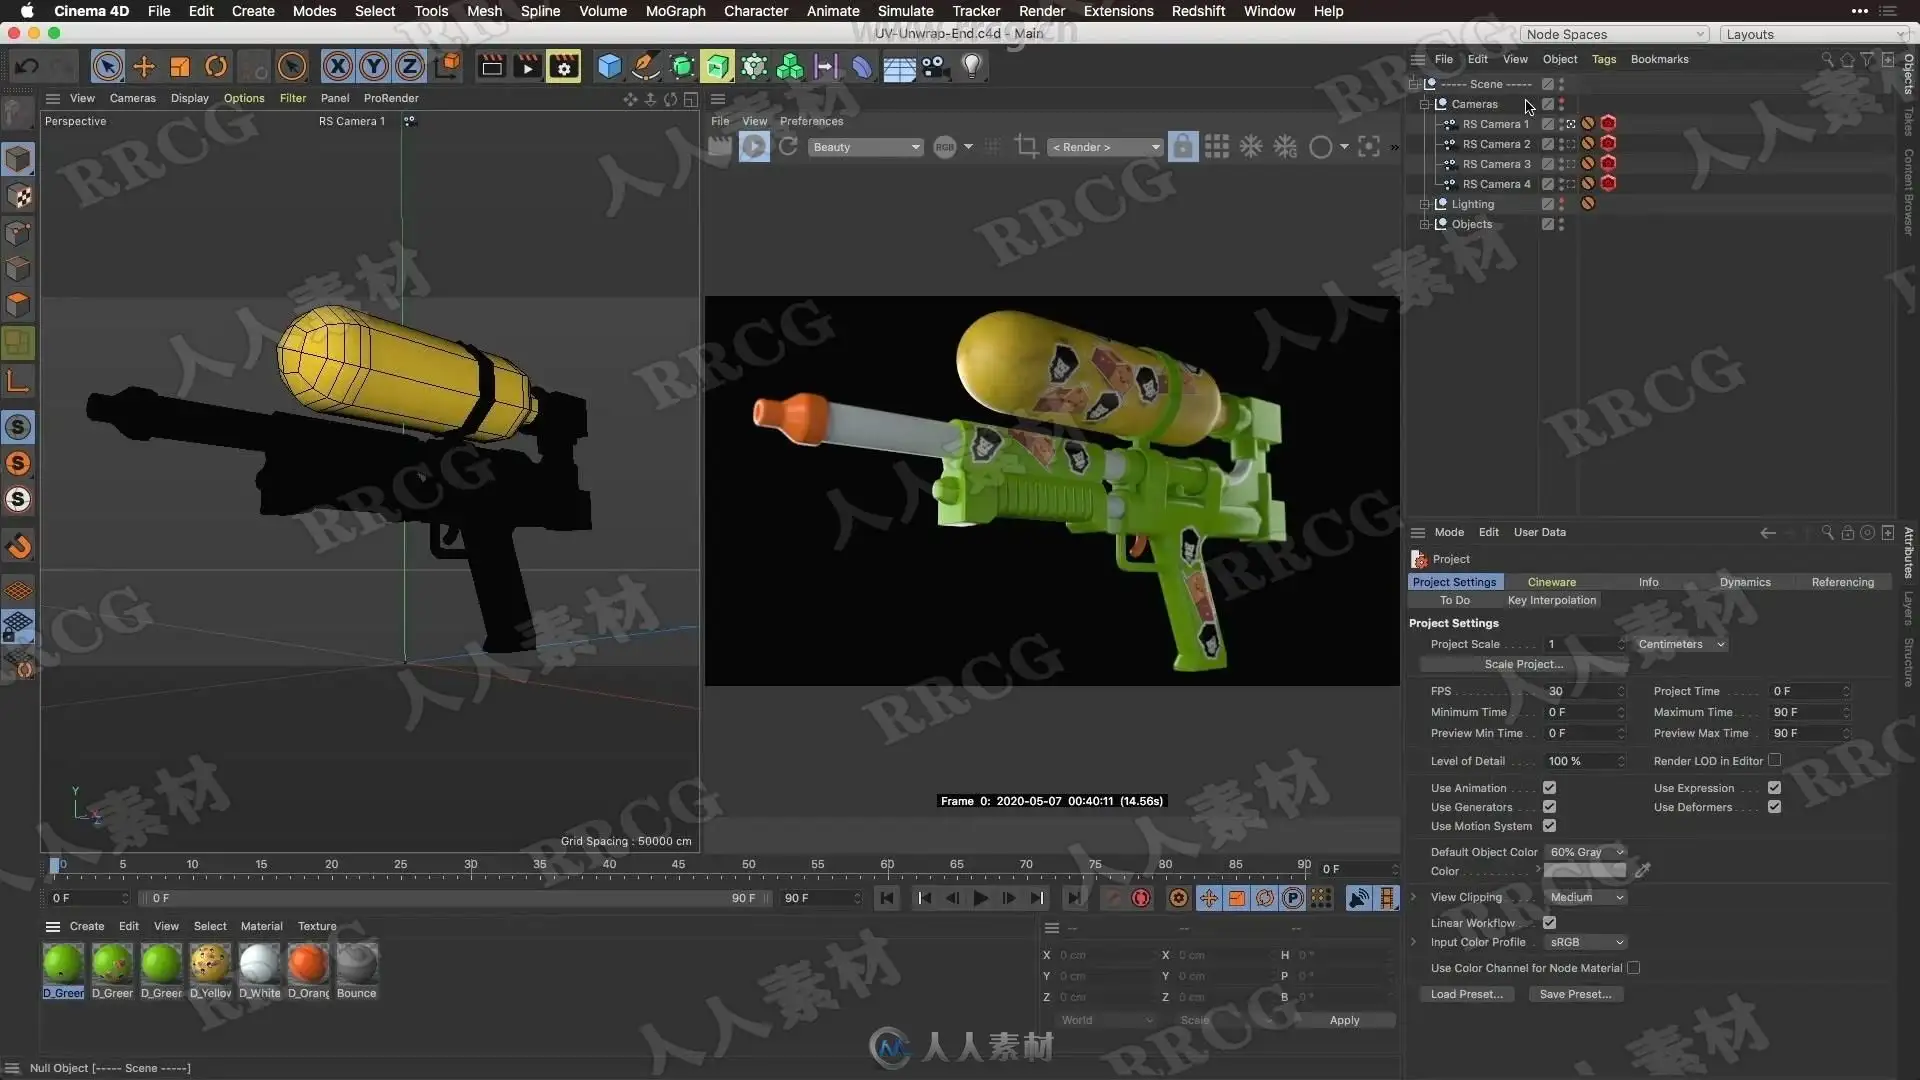Screen dimensions: 1920x1080
Task: Toggle Linear Workflow checkbox
Action: point(1549,923)
